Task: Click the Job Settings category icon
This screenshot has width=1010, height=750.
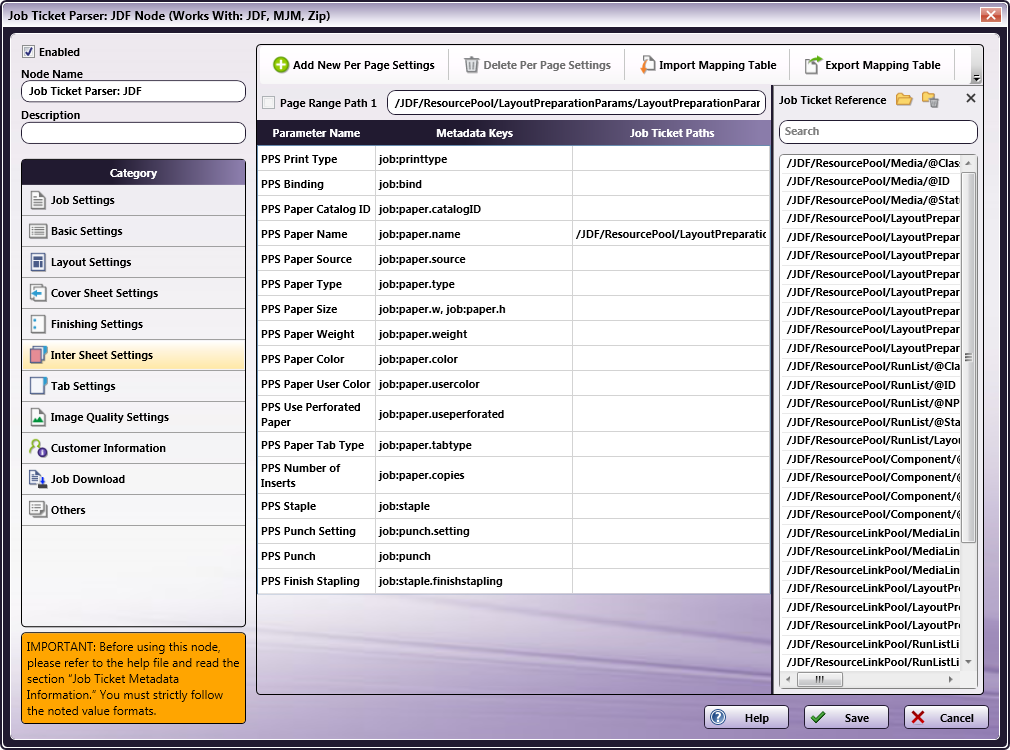Action: pyautogui.click(x=38, y=200)
